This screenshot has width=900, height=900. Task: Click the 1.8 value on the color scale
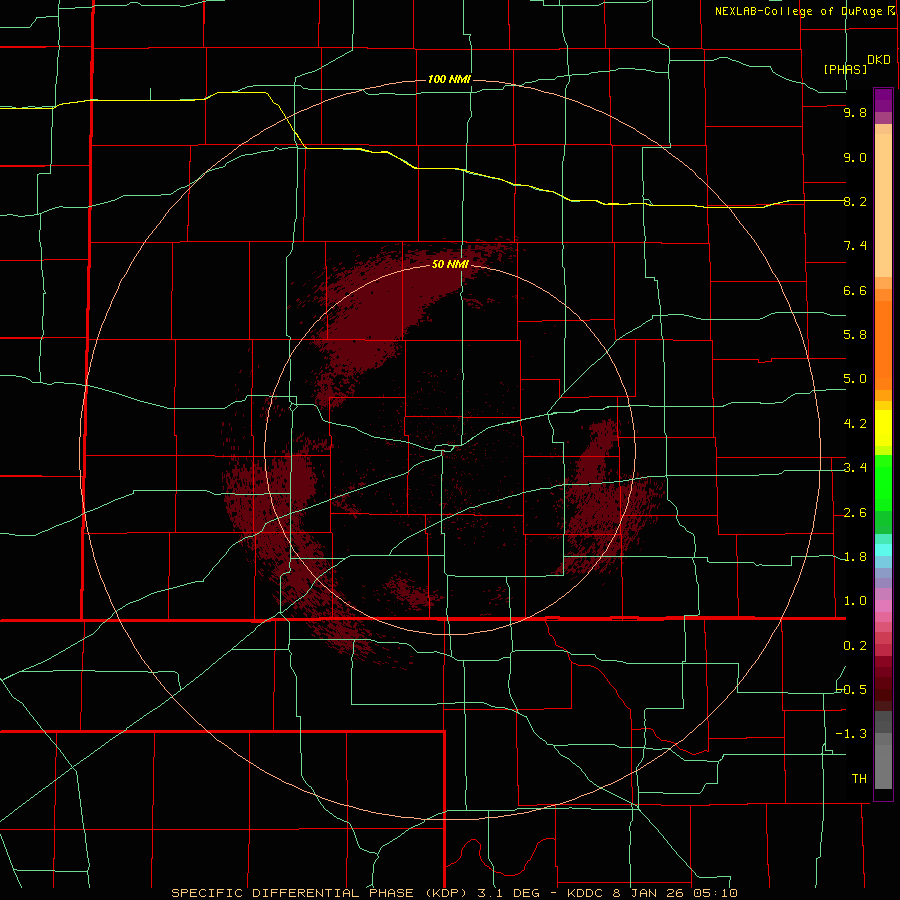pos(855,557)
